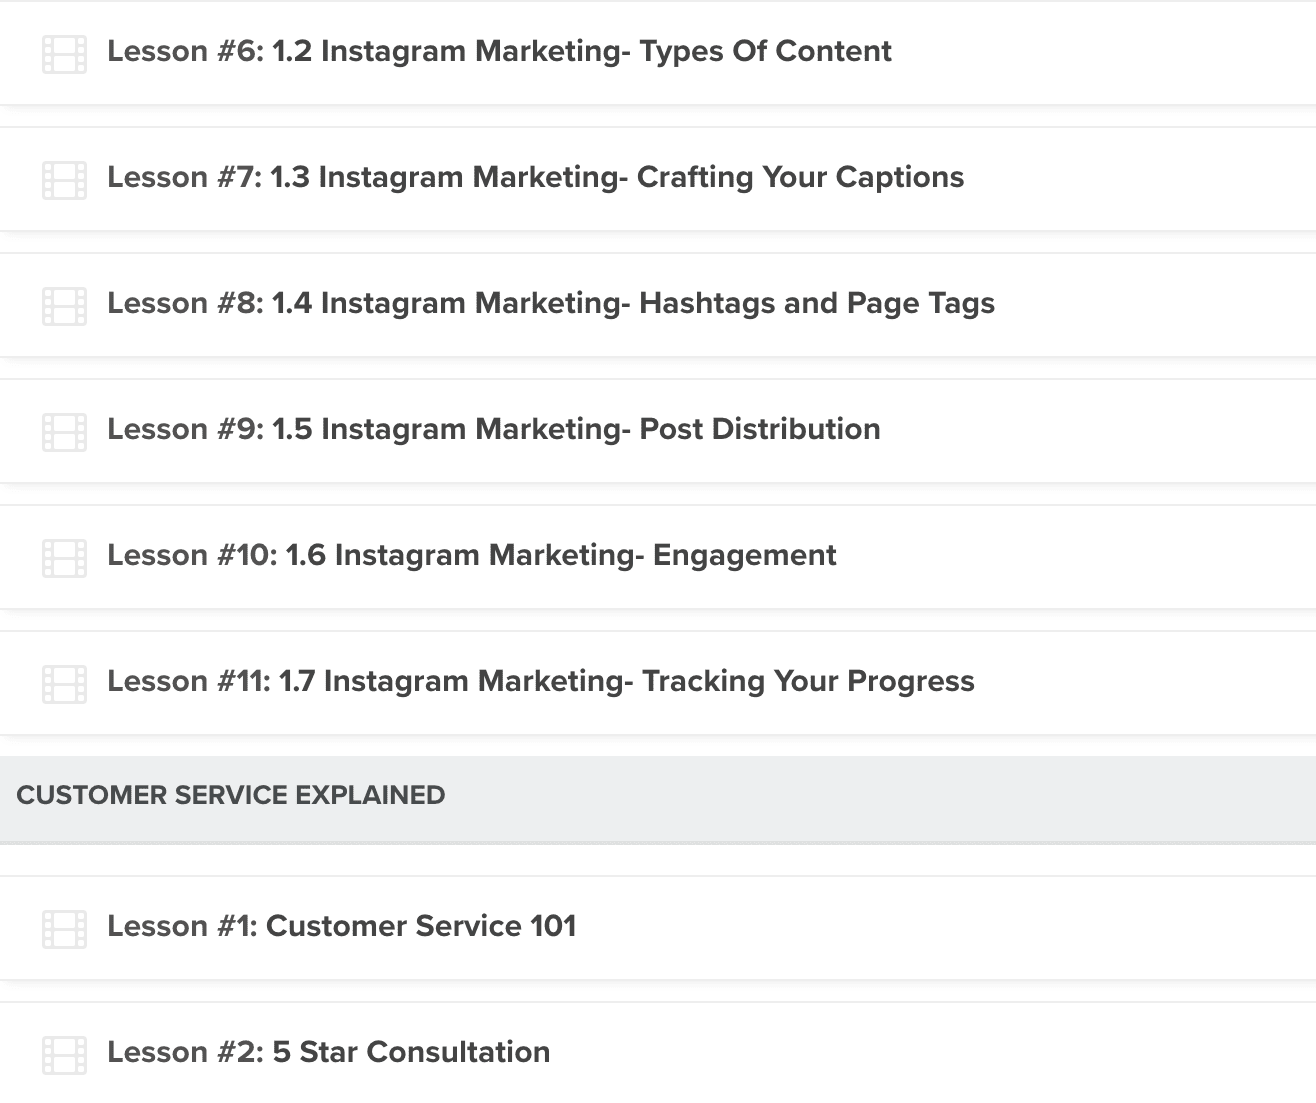
Task: Click the film icon beside Lesson #7
Action: [64, 180]
